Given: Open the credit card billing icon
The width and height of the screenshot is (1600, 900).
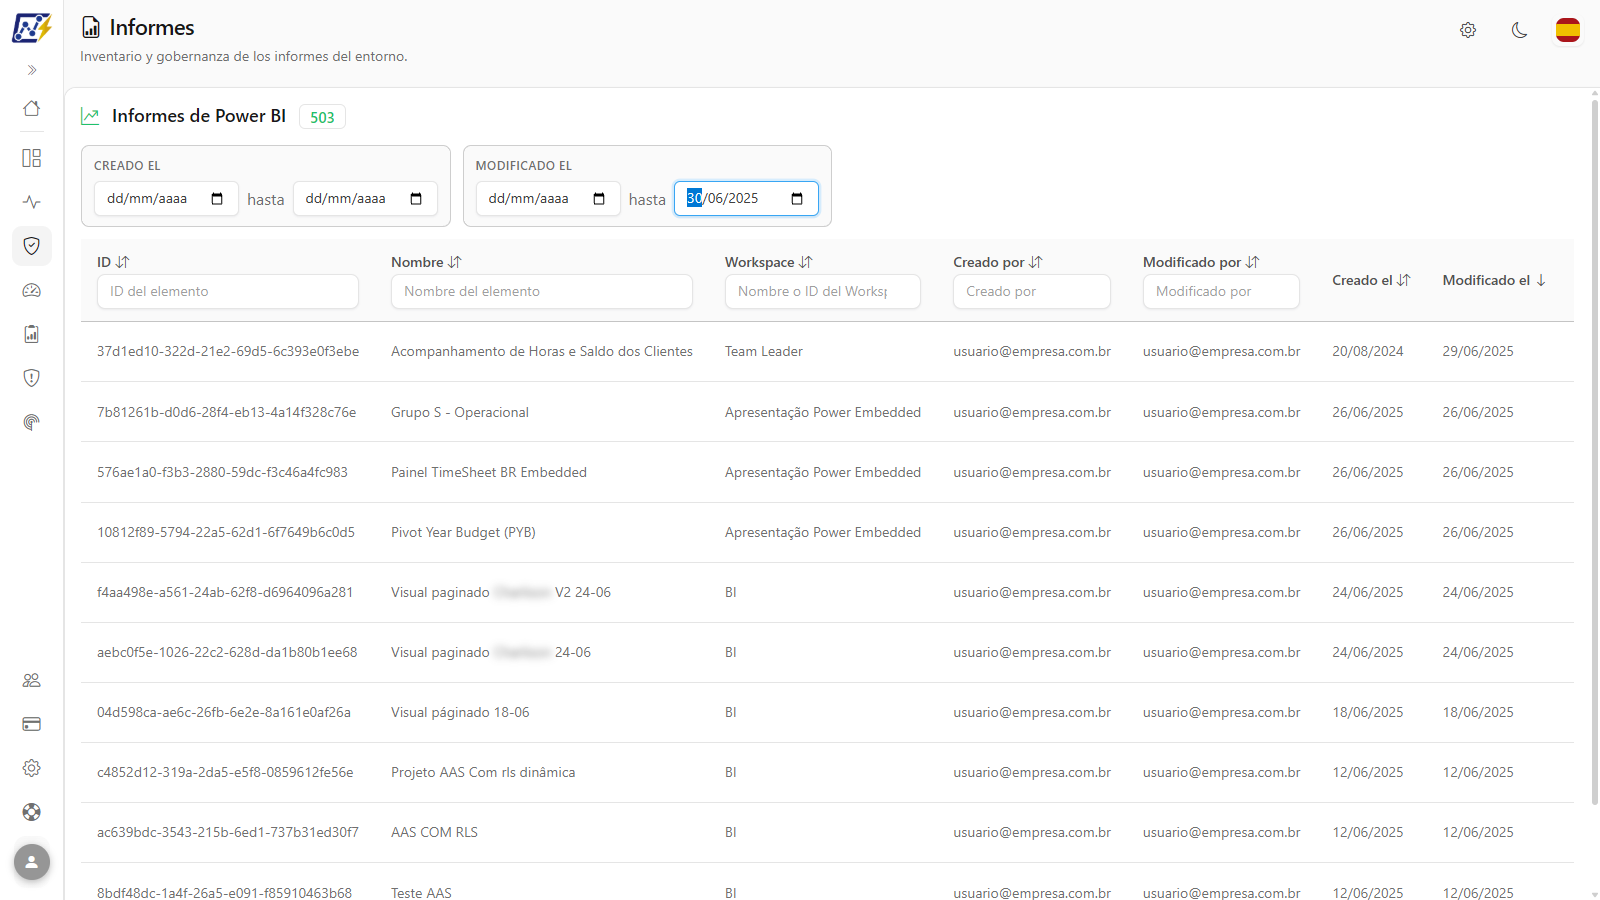Looking at the screenshot, I should click(x=32, y=724).
